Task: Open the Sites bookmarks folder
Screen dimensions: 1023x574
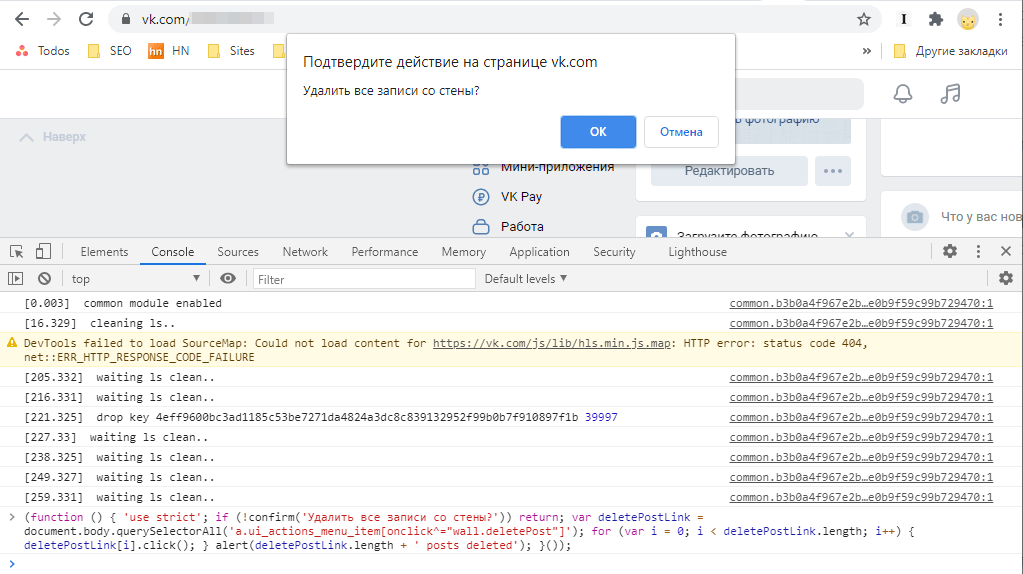Action: (231, 51)
